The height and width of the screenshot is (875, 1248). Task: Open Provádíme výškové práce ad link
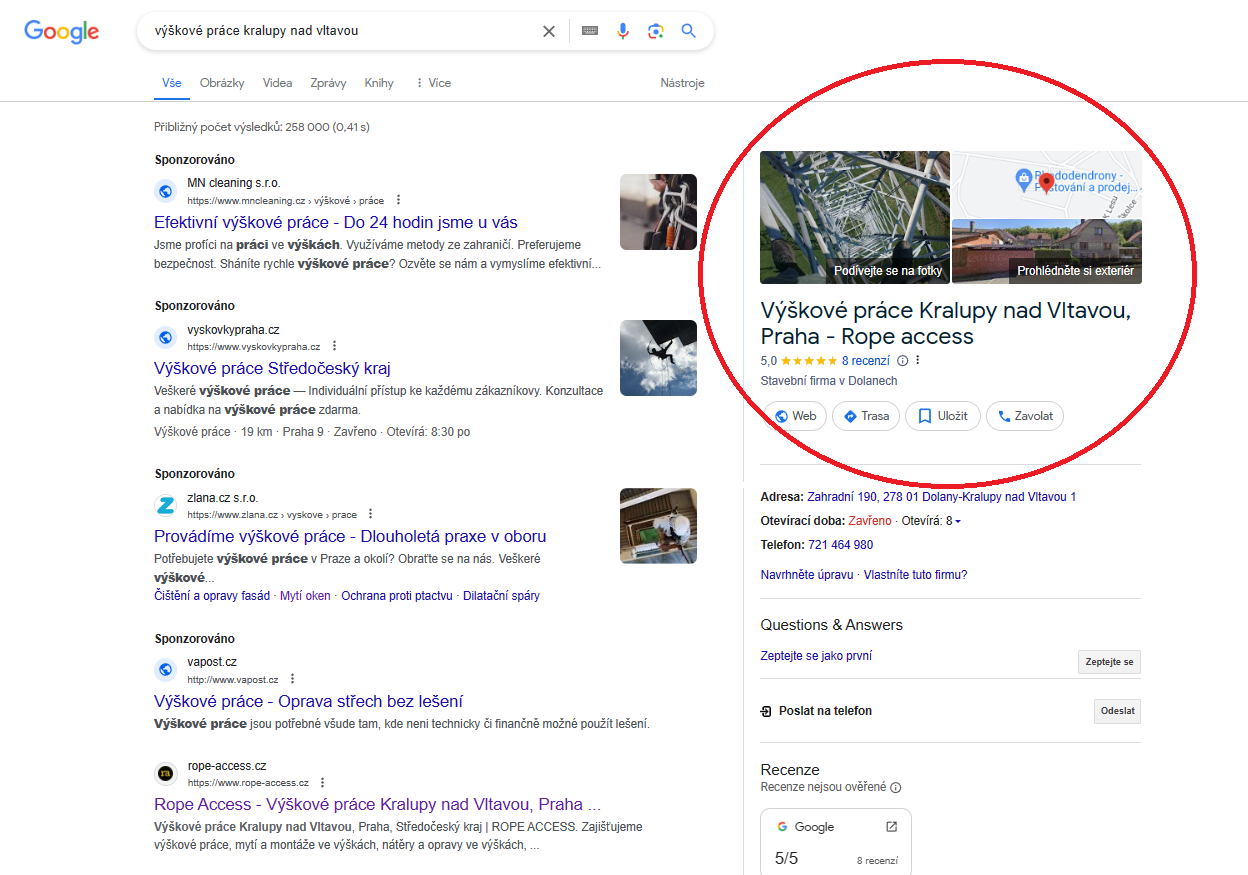click(x=350, y=536)
